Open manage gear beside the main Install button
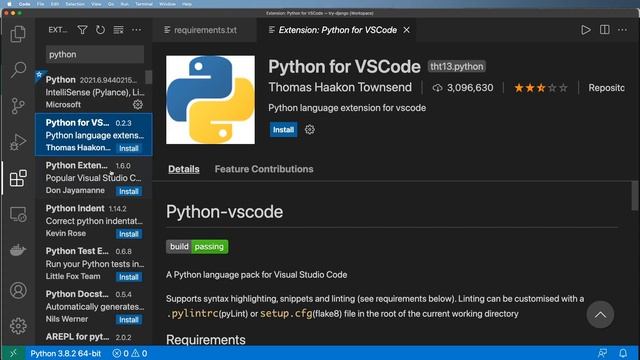Screen dimensions: 640x360 pyautogui.click(x=310, y=130)
